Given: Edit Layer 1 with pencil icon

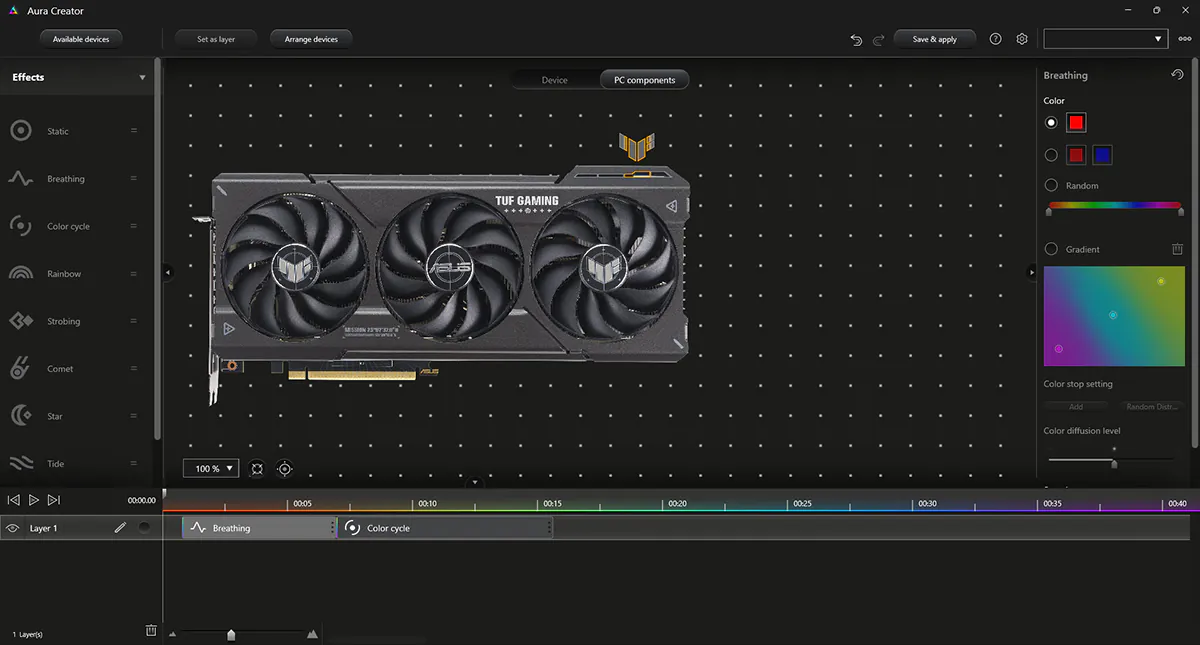Looking at the screenshot, I should pyautogui.click(x=120, y=528).
